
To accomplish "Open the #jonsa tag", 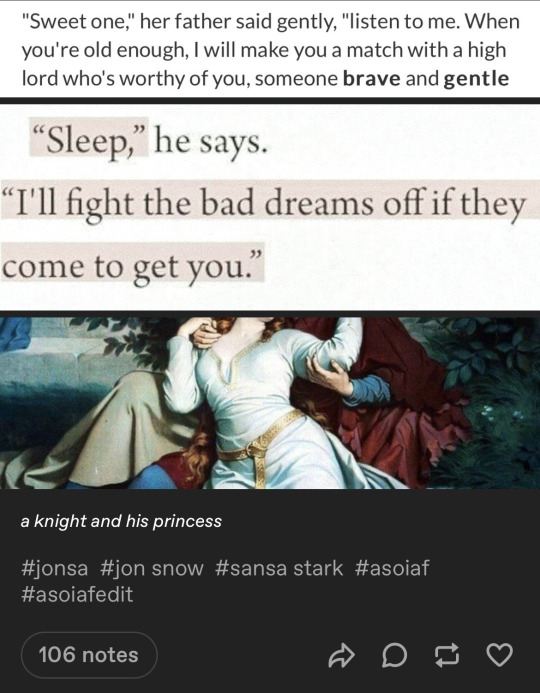I will pos(54,568).
